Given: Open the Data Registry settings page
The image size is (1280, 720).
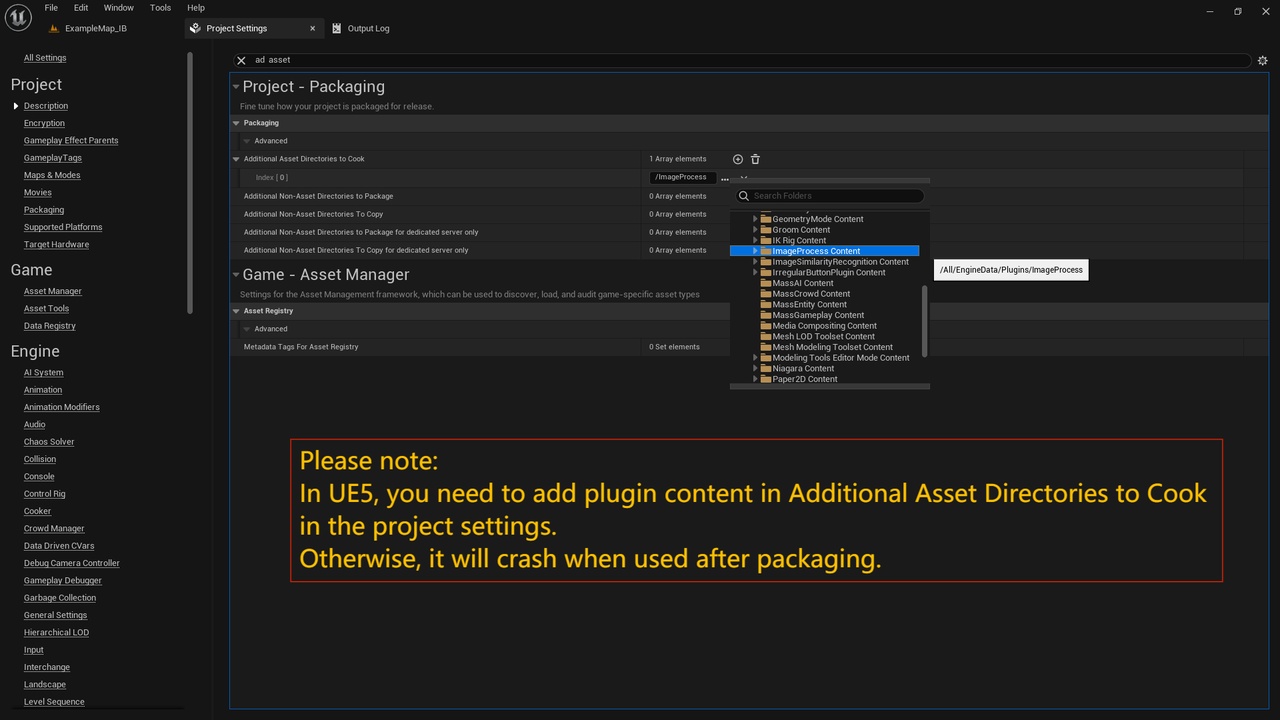Looking at the screenshot, I should point(50,326).
